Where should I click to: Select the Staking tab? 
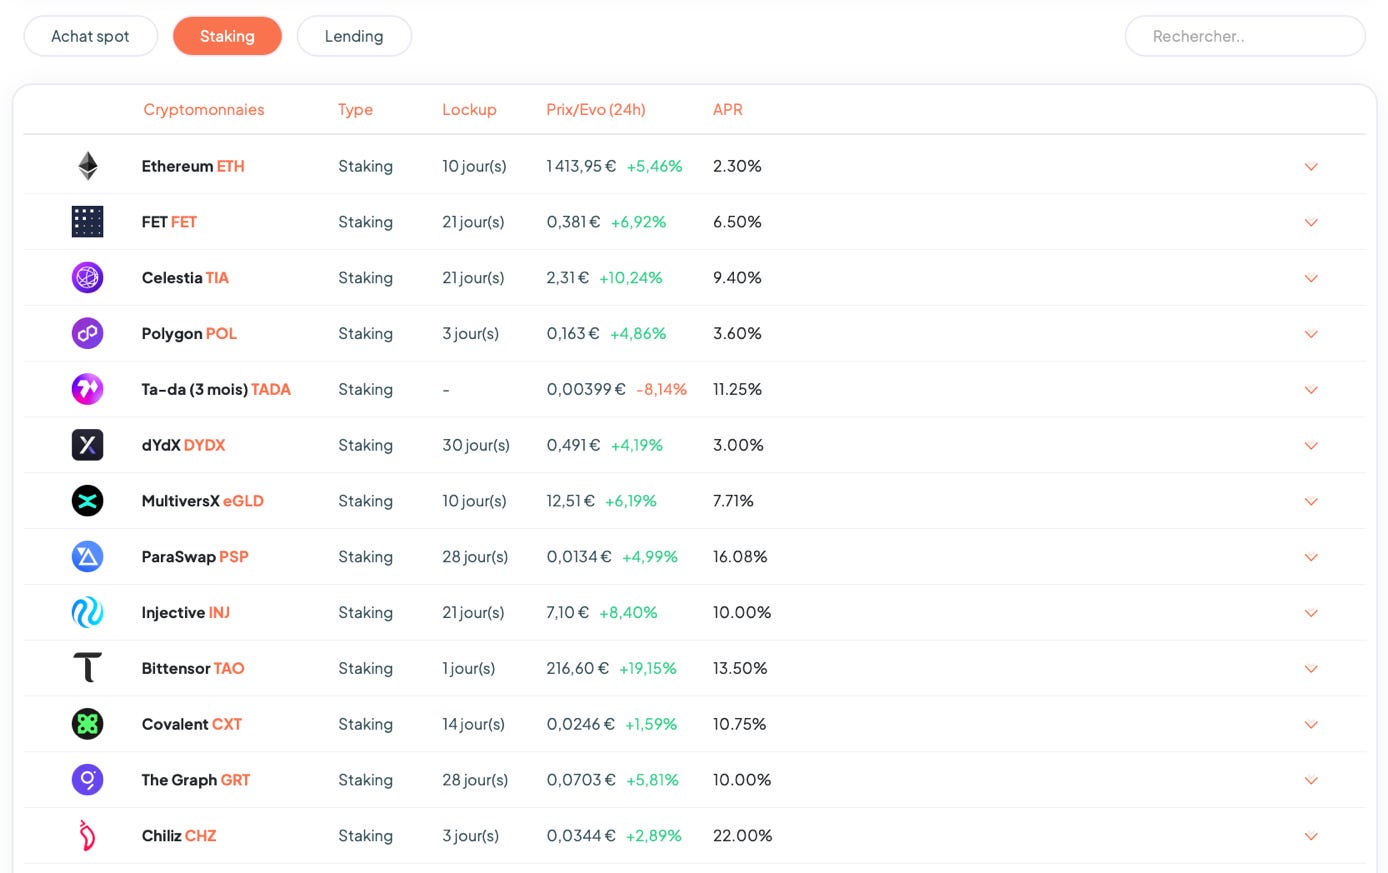[x=227, y=36]
